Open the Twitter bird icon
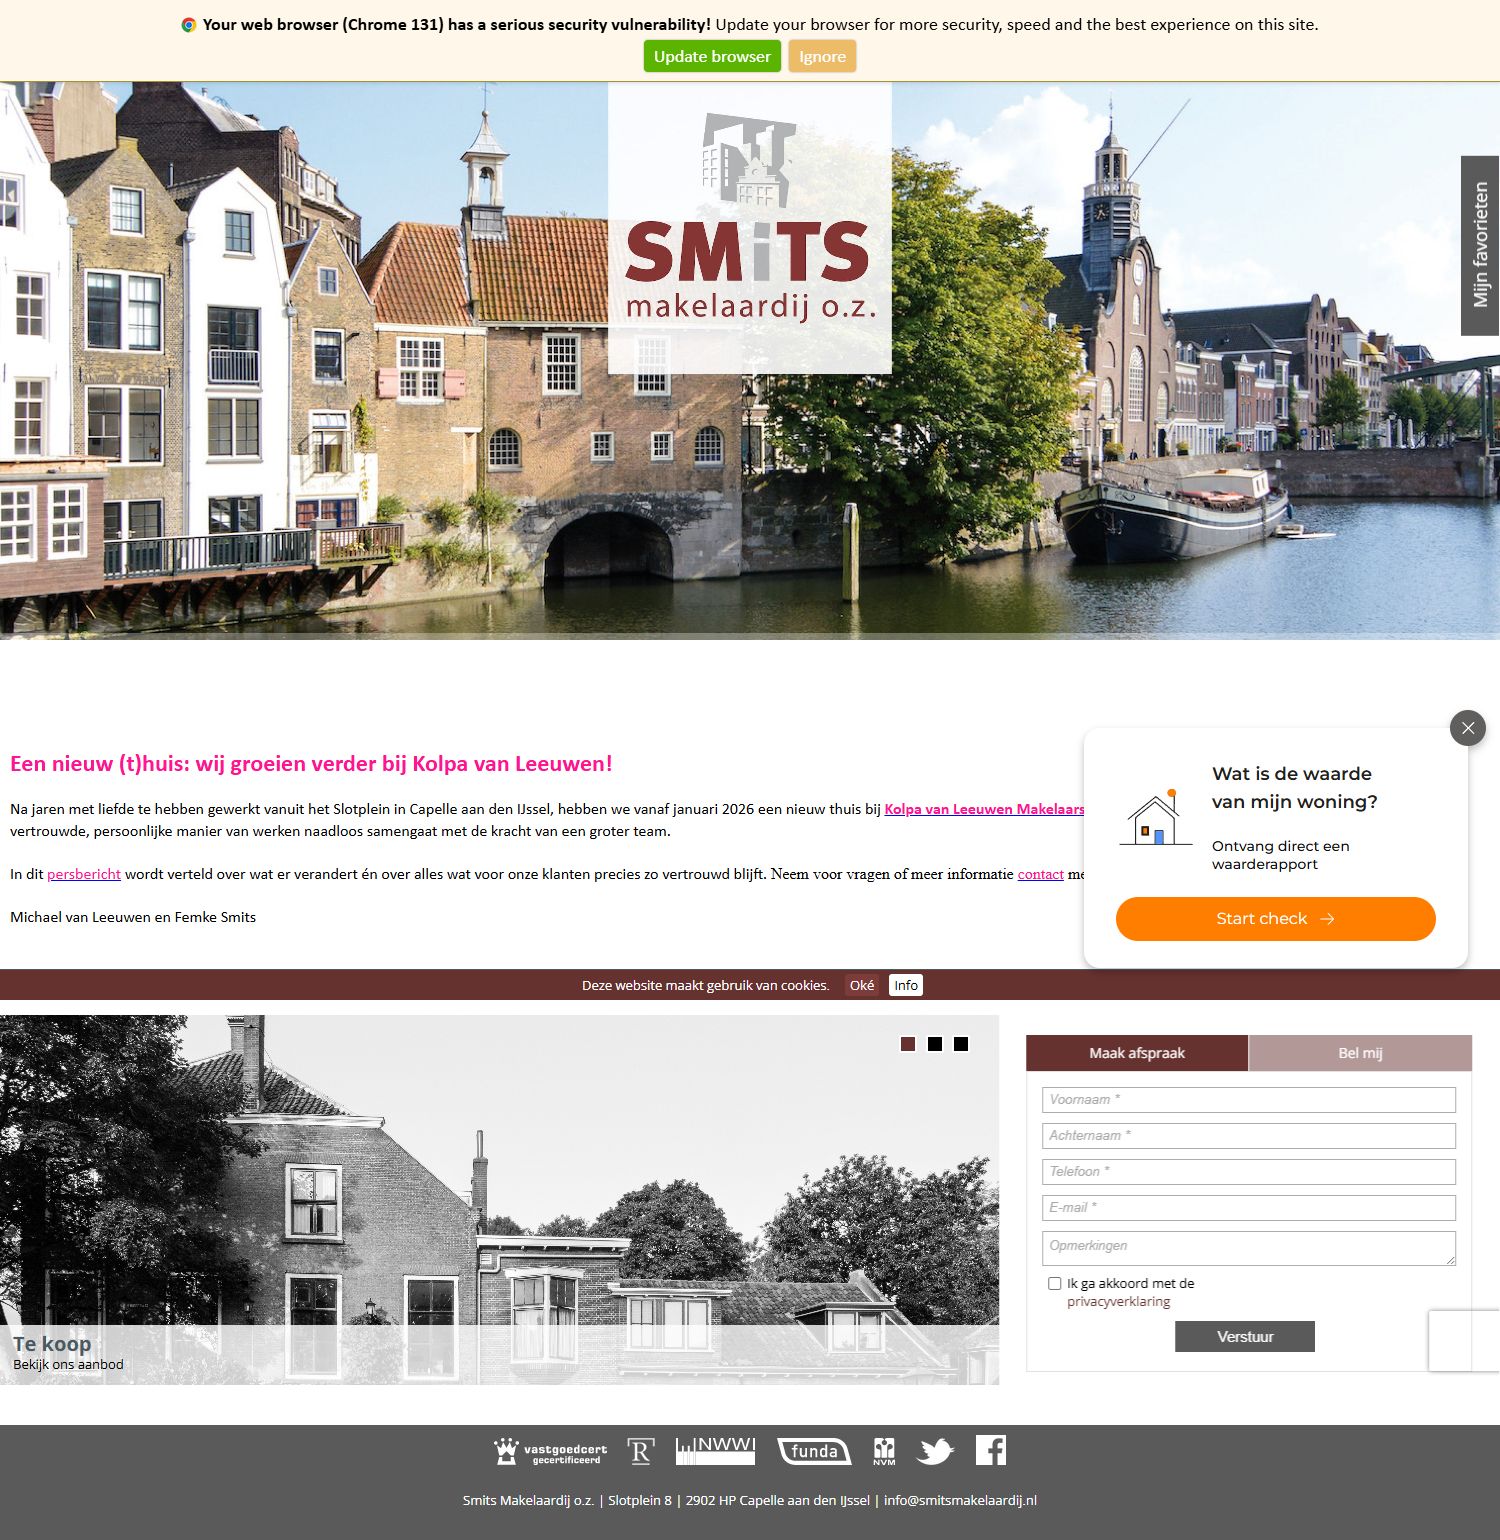 936,1448
